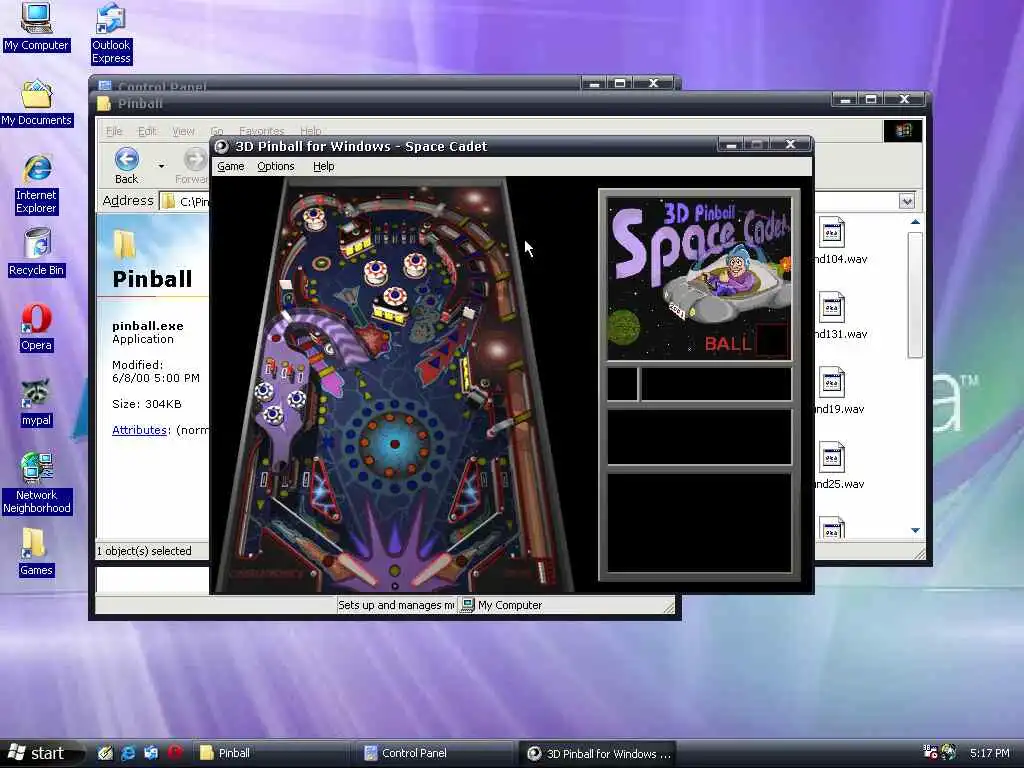Switch to Pinball folder taskbar button
The image size is (1024, 768).
[270, 753]
